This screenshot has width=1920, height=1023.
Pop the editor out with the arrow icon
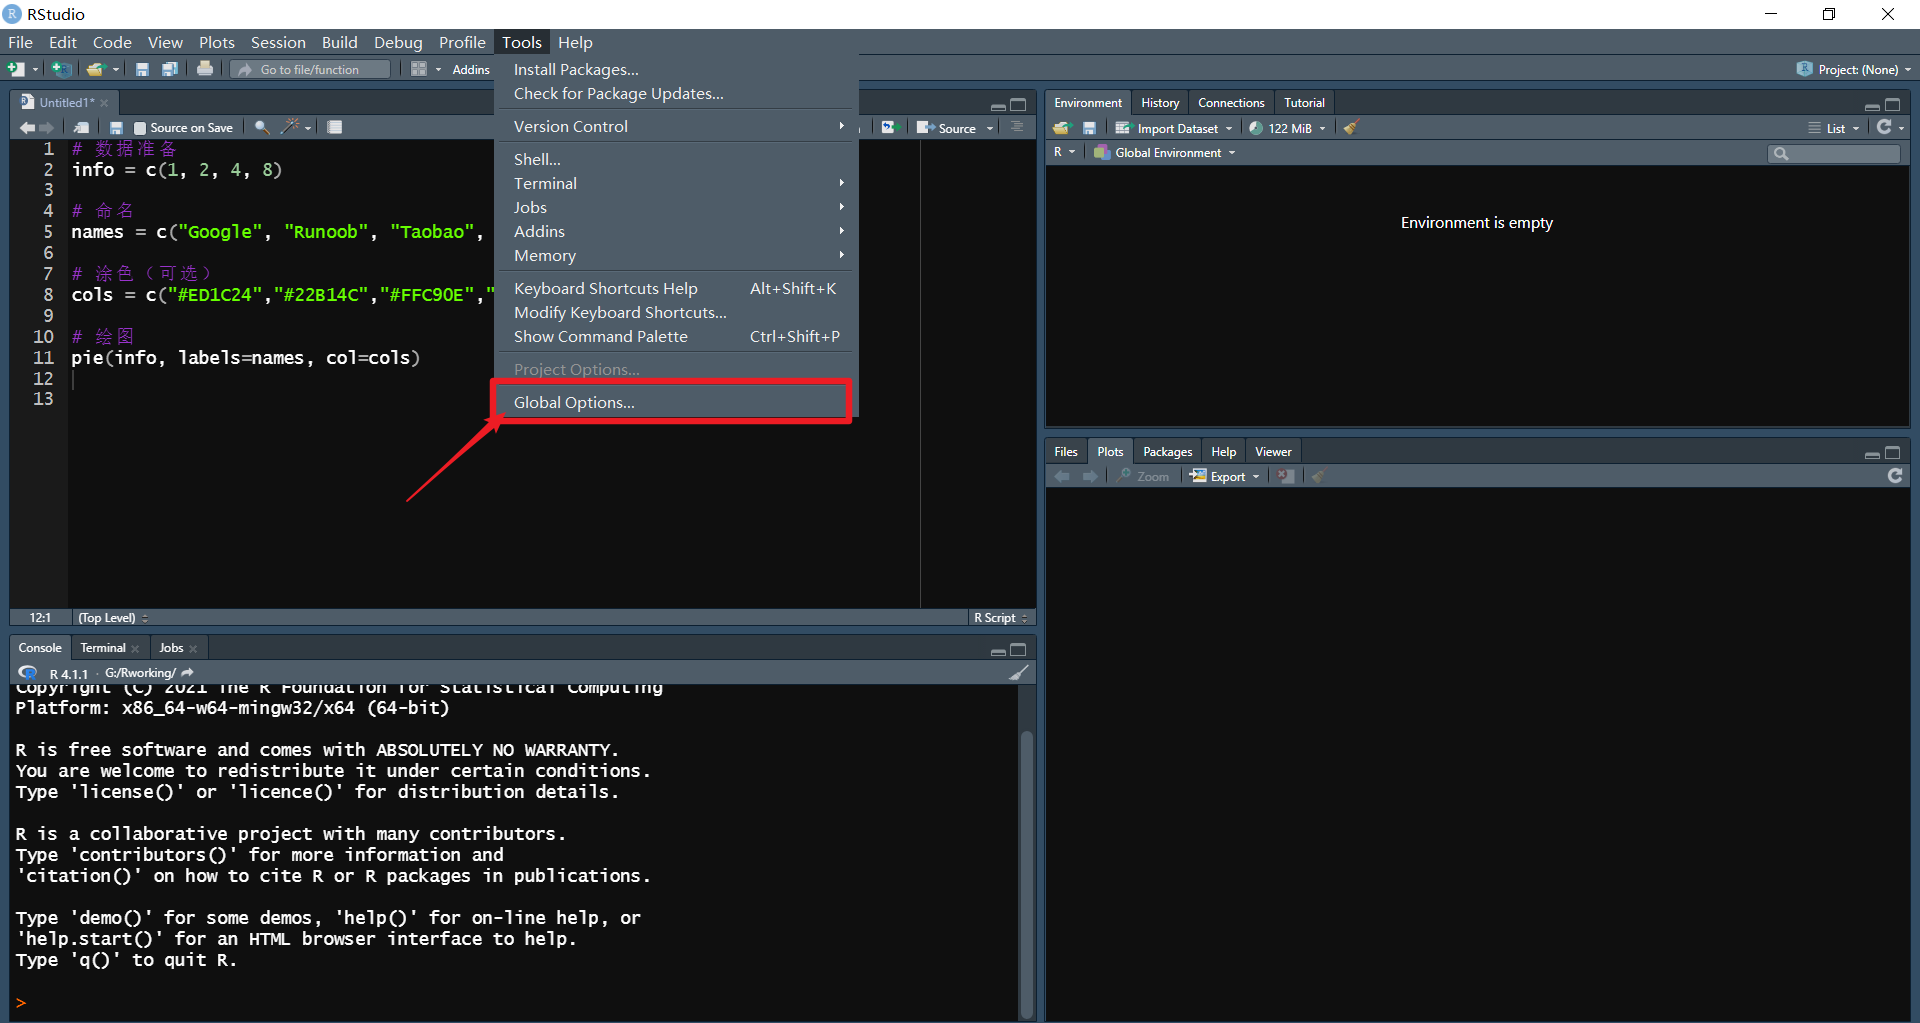[81, 127]
